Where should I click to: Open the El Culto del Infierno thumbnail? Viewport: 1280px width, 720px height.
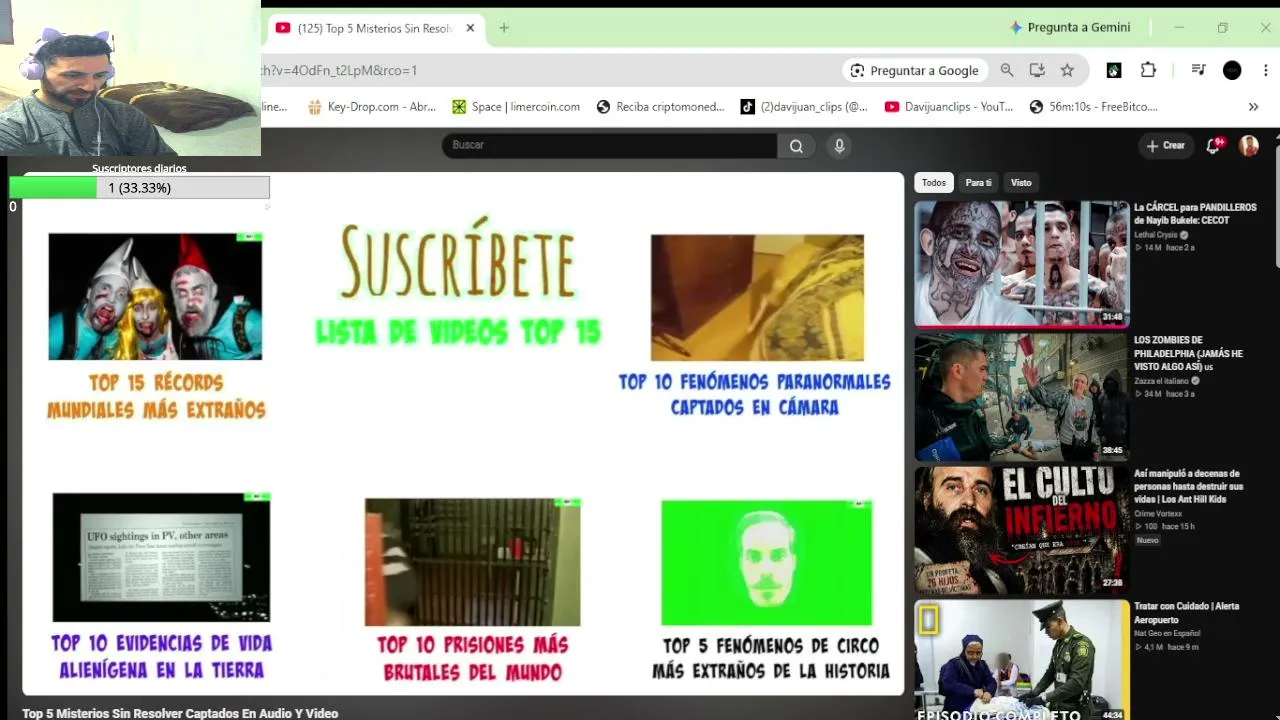click(1022, 530)
